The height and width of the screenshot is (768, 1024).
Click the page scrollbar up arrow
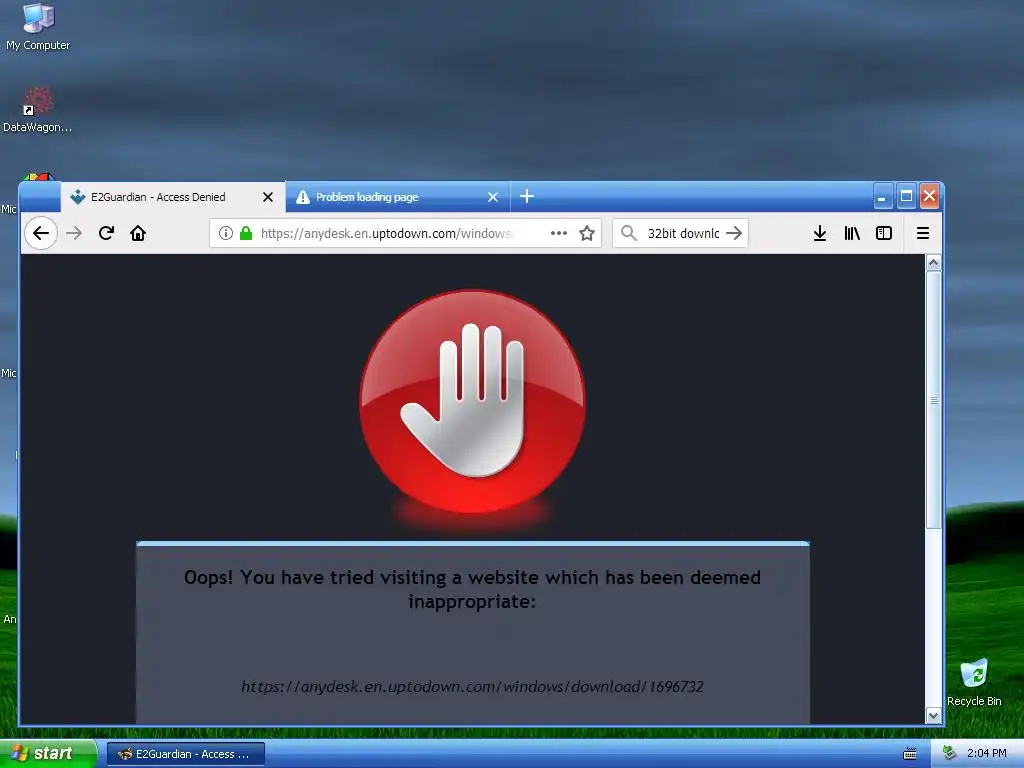933,263
